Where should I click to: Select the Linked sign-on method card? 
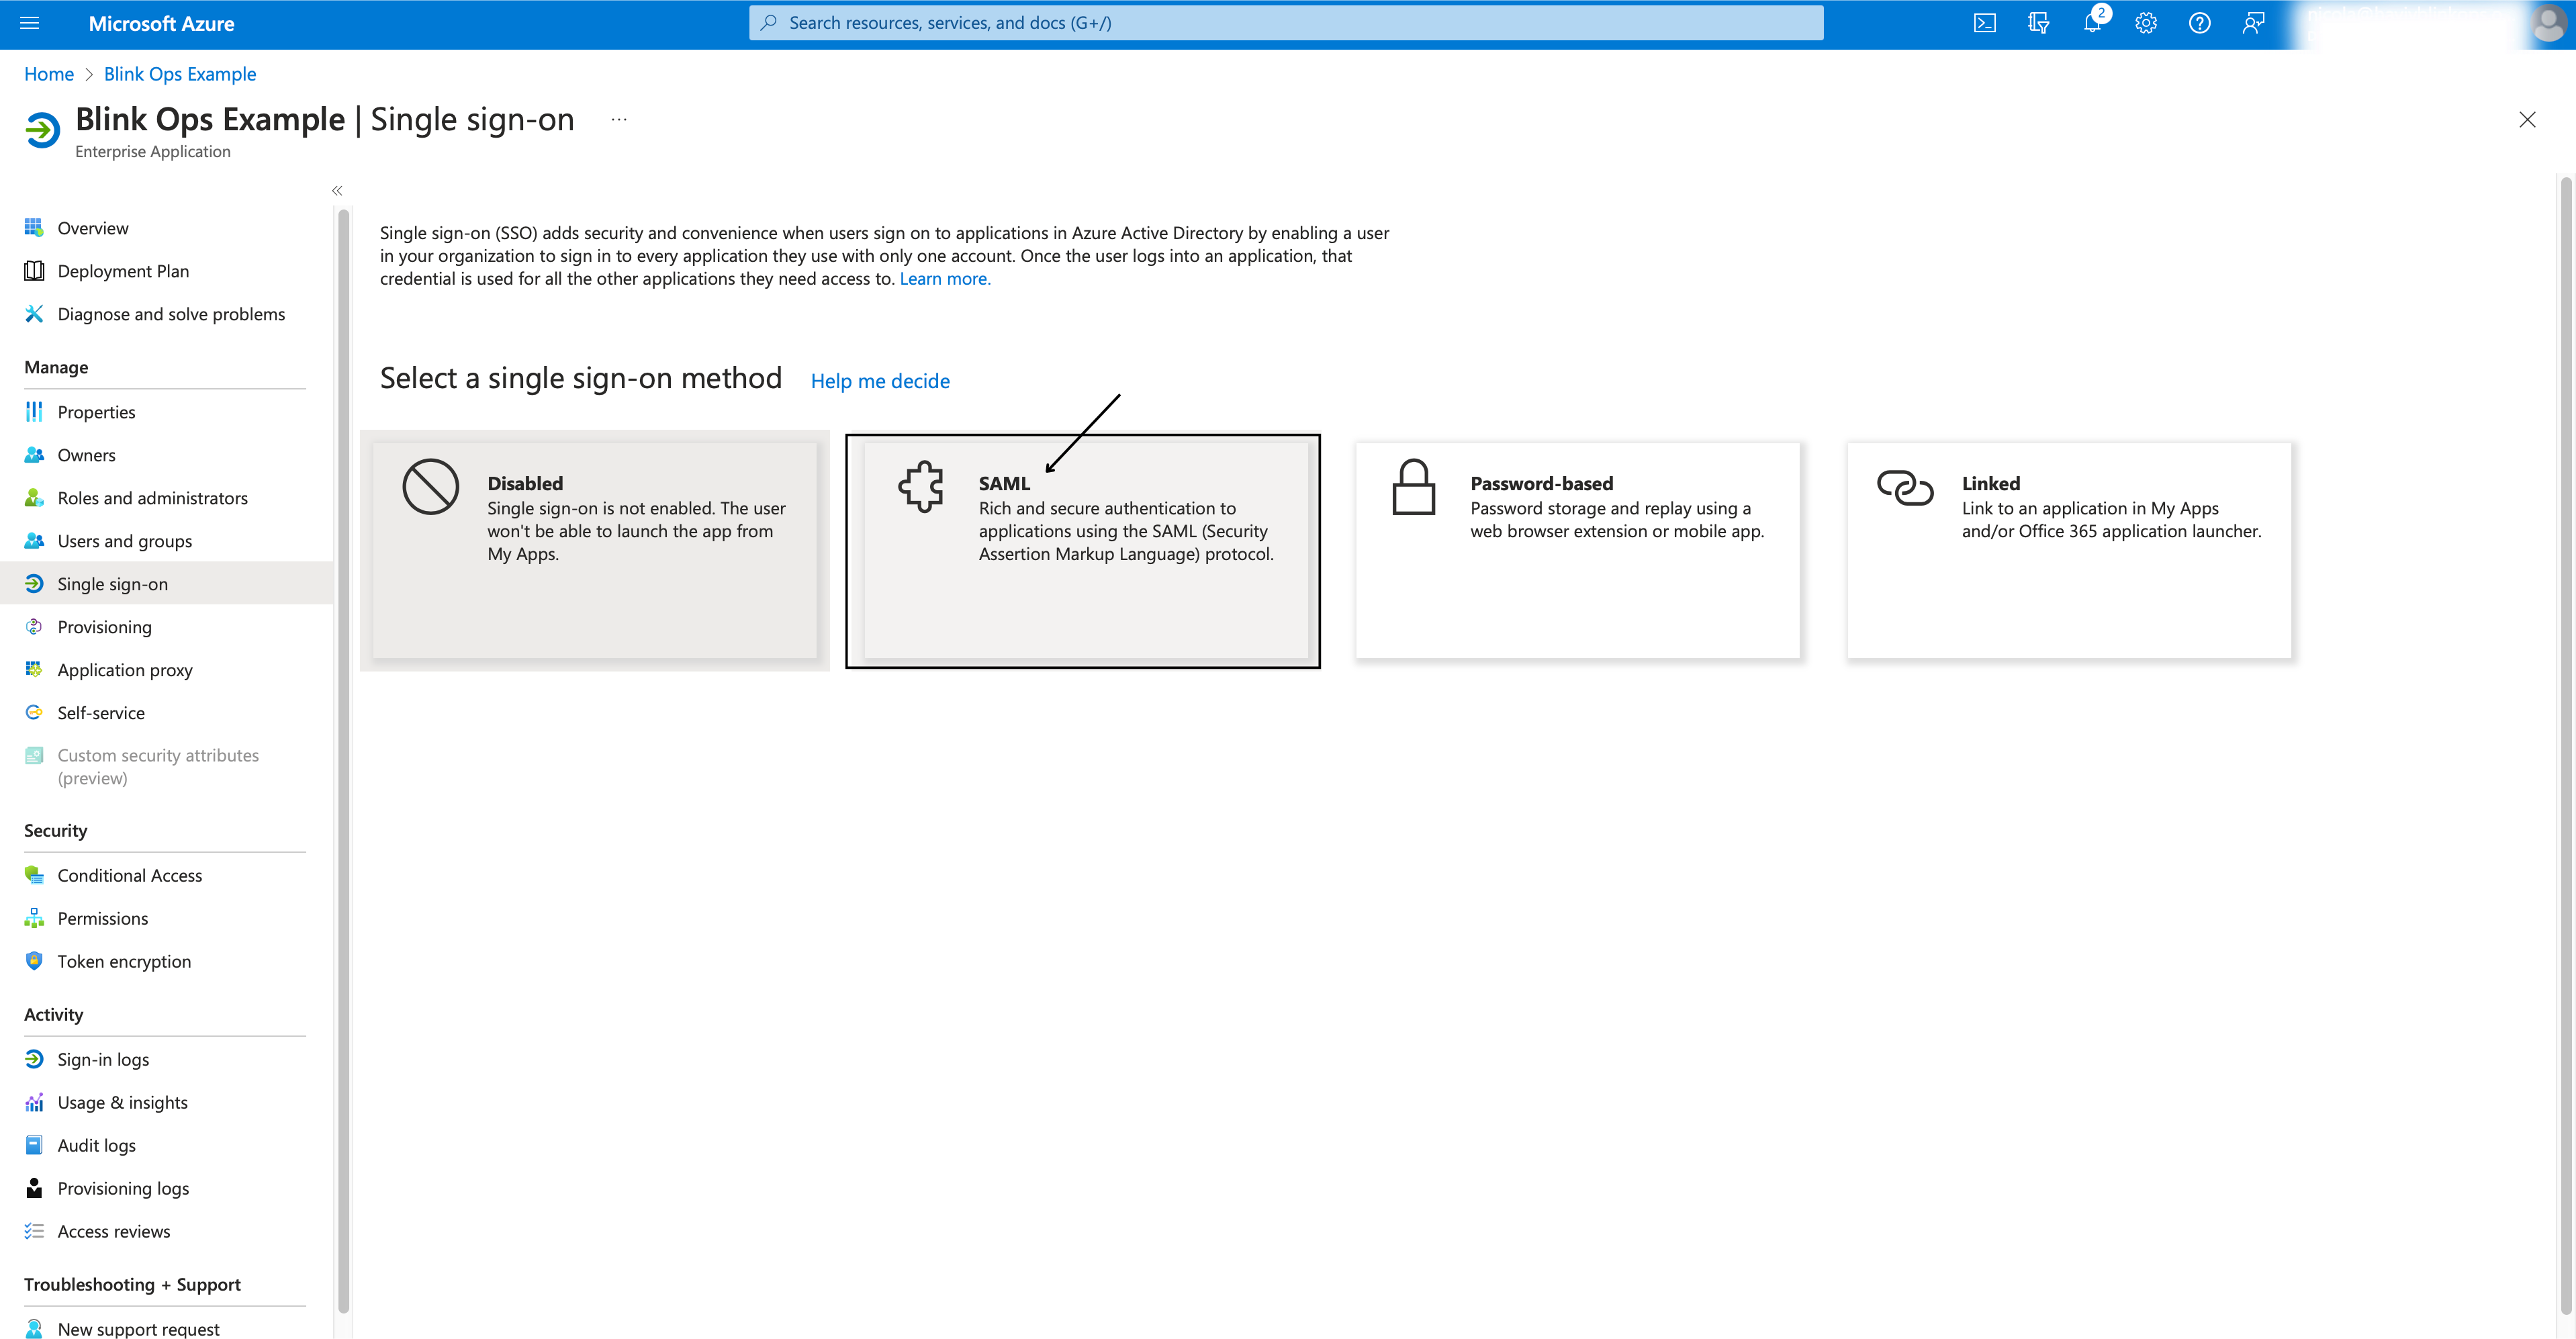2068,551
